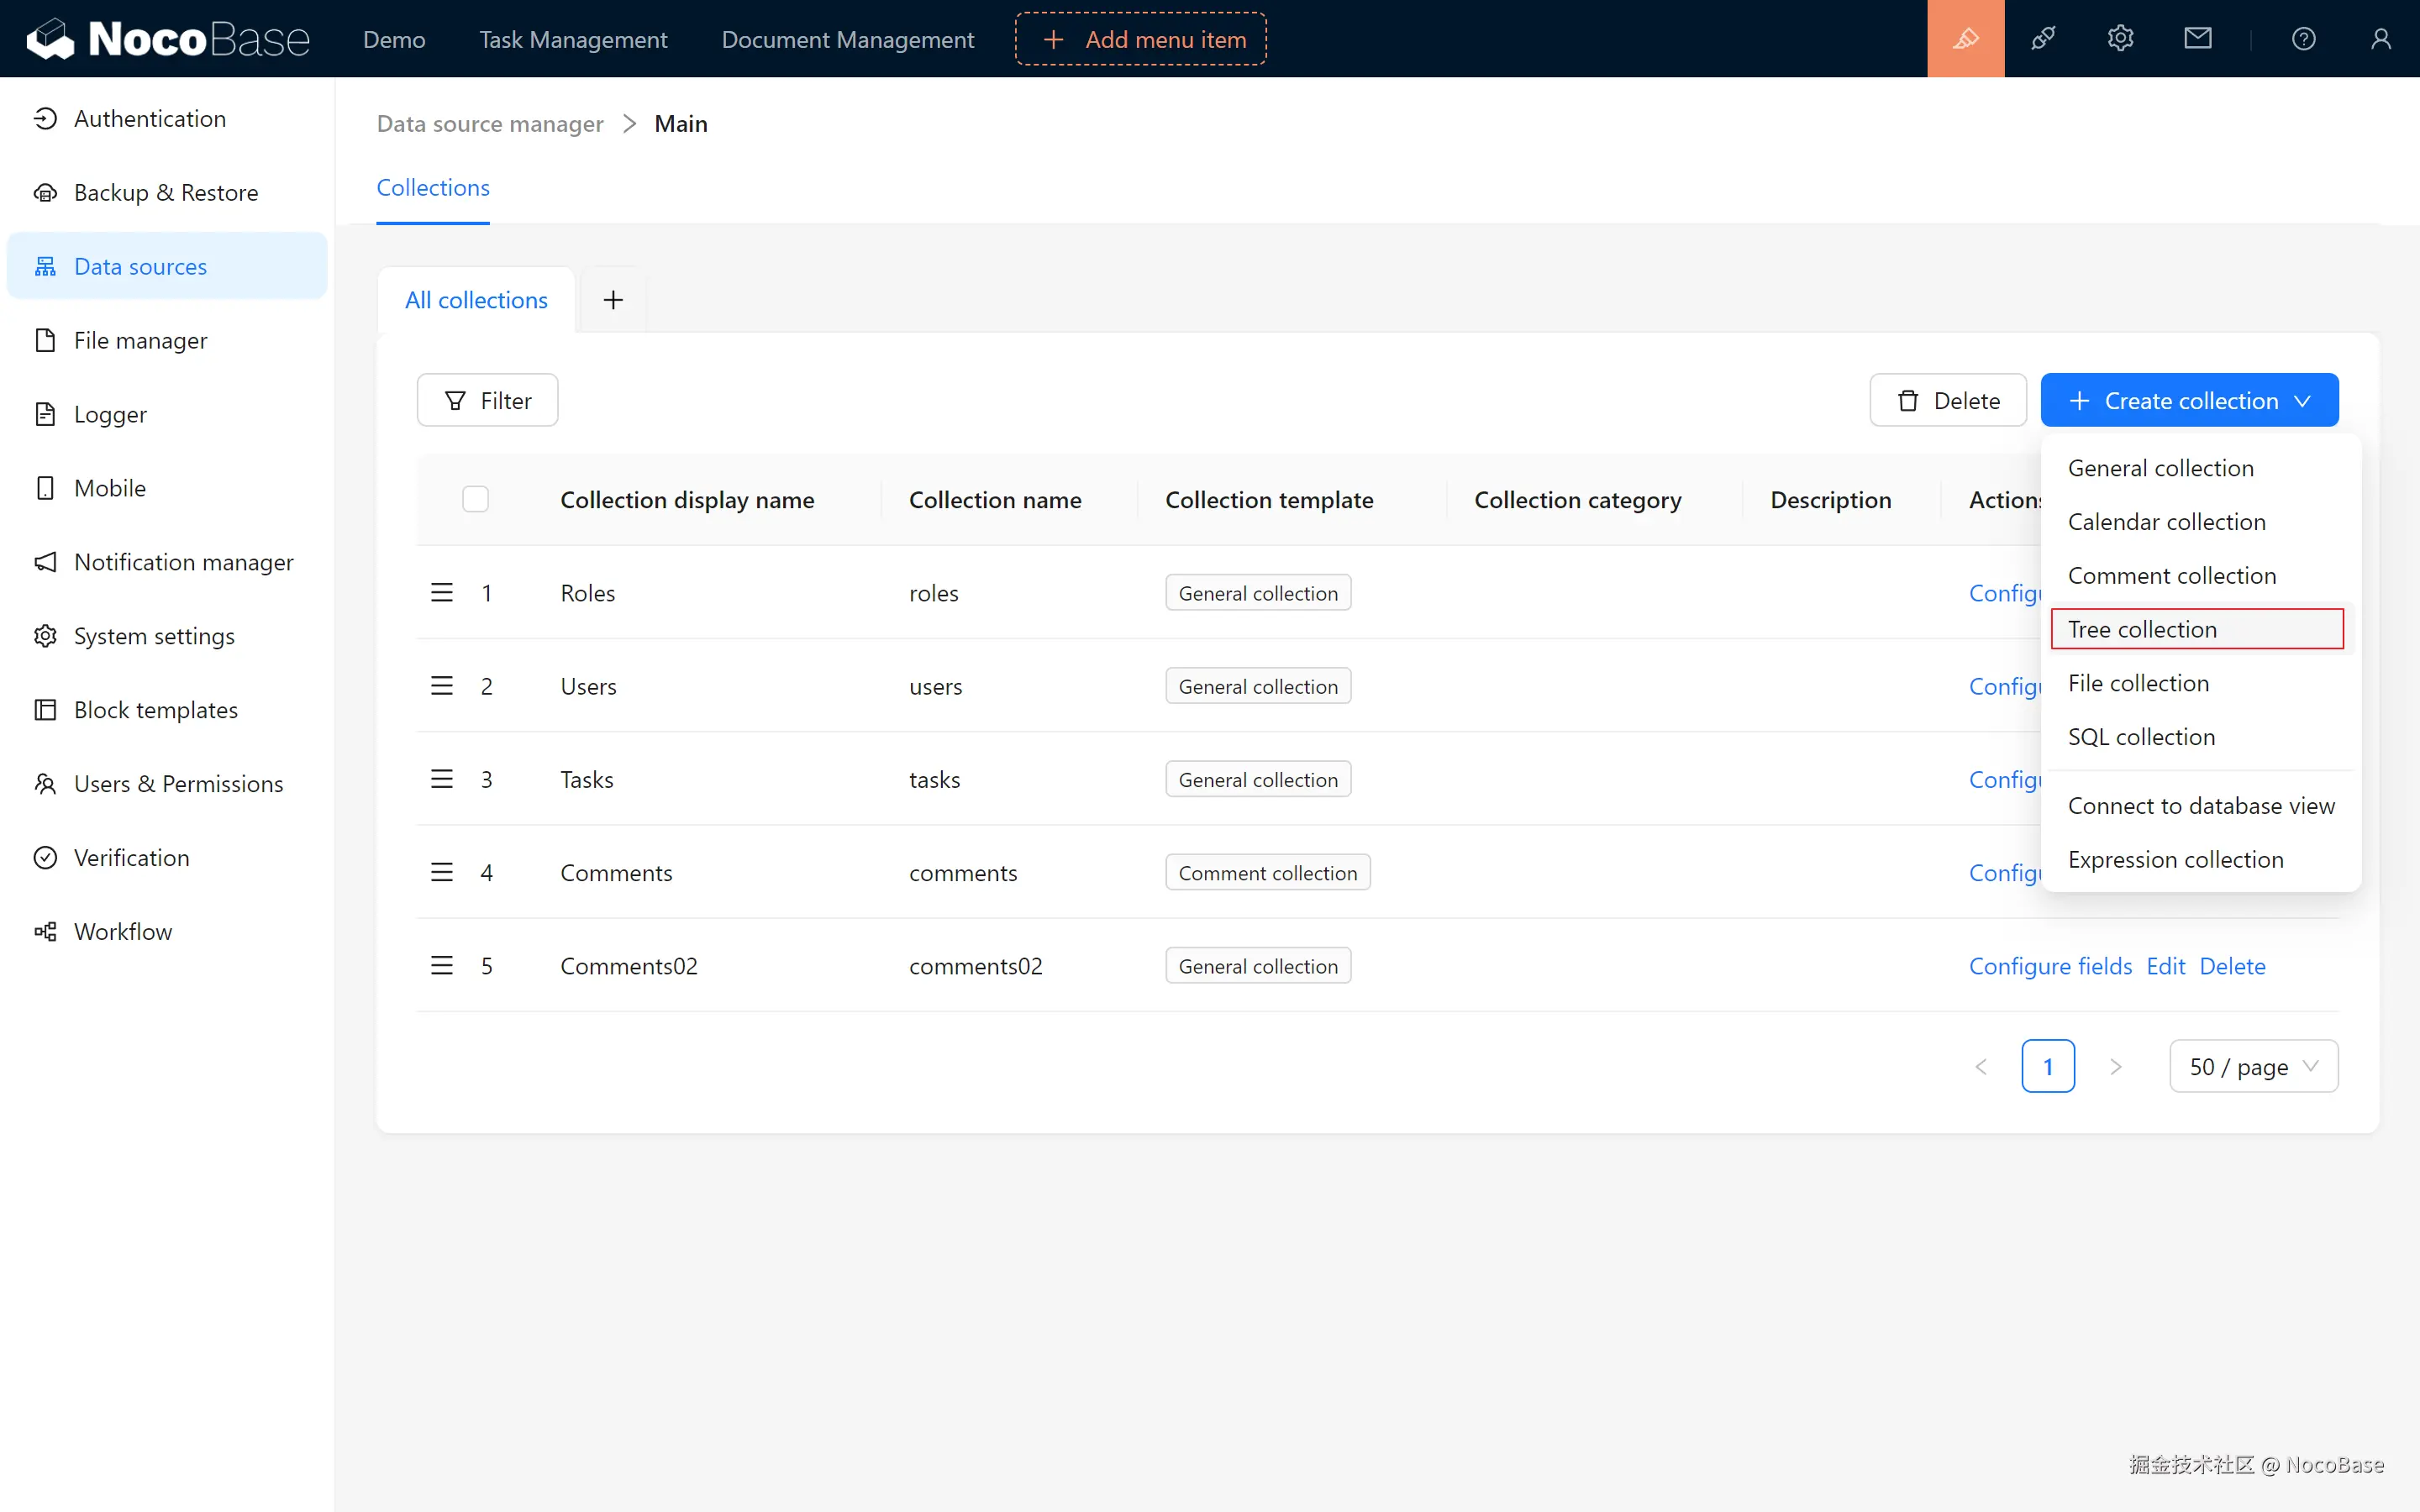
Task: Switch to Task Management top menu
Action: click(573, 39)
